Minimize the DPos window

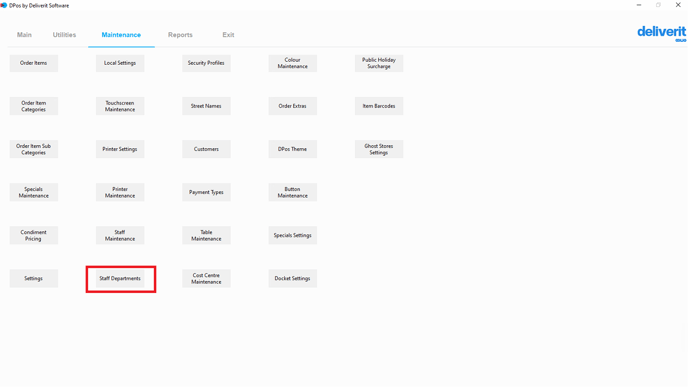pos(639,5)
